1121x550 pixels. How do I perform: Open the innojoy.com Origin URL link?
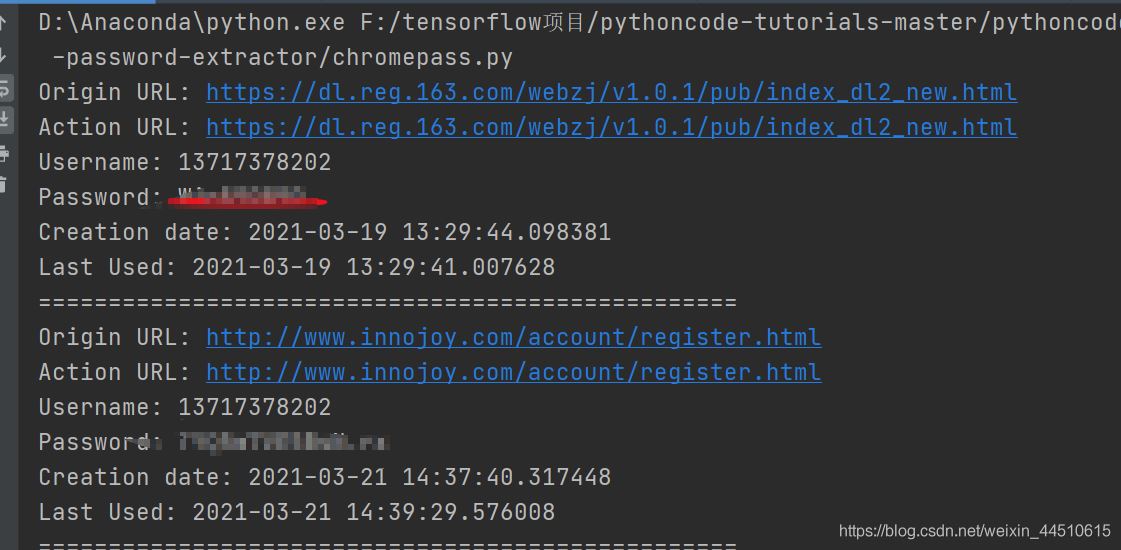(x=513, y=337)
